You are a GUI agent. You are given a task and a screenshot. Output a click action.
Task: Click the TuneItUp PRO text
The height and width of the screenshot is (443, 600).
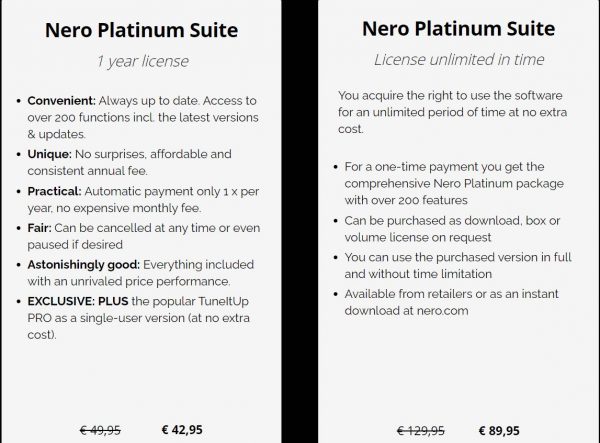point(138,309)
